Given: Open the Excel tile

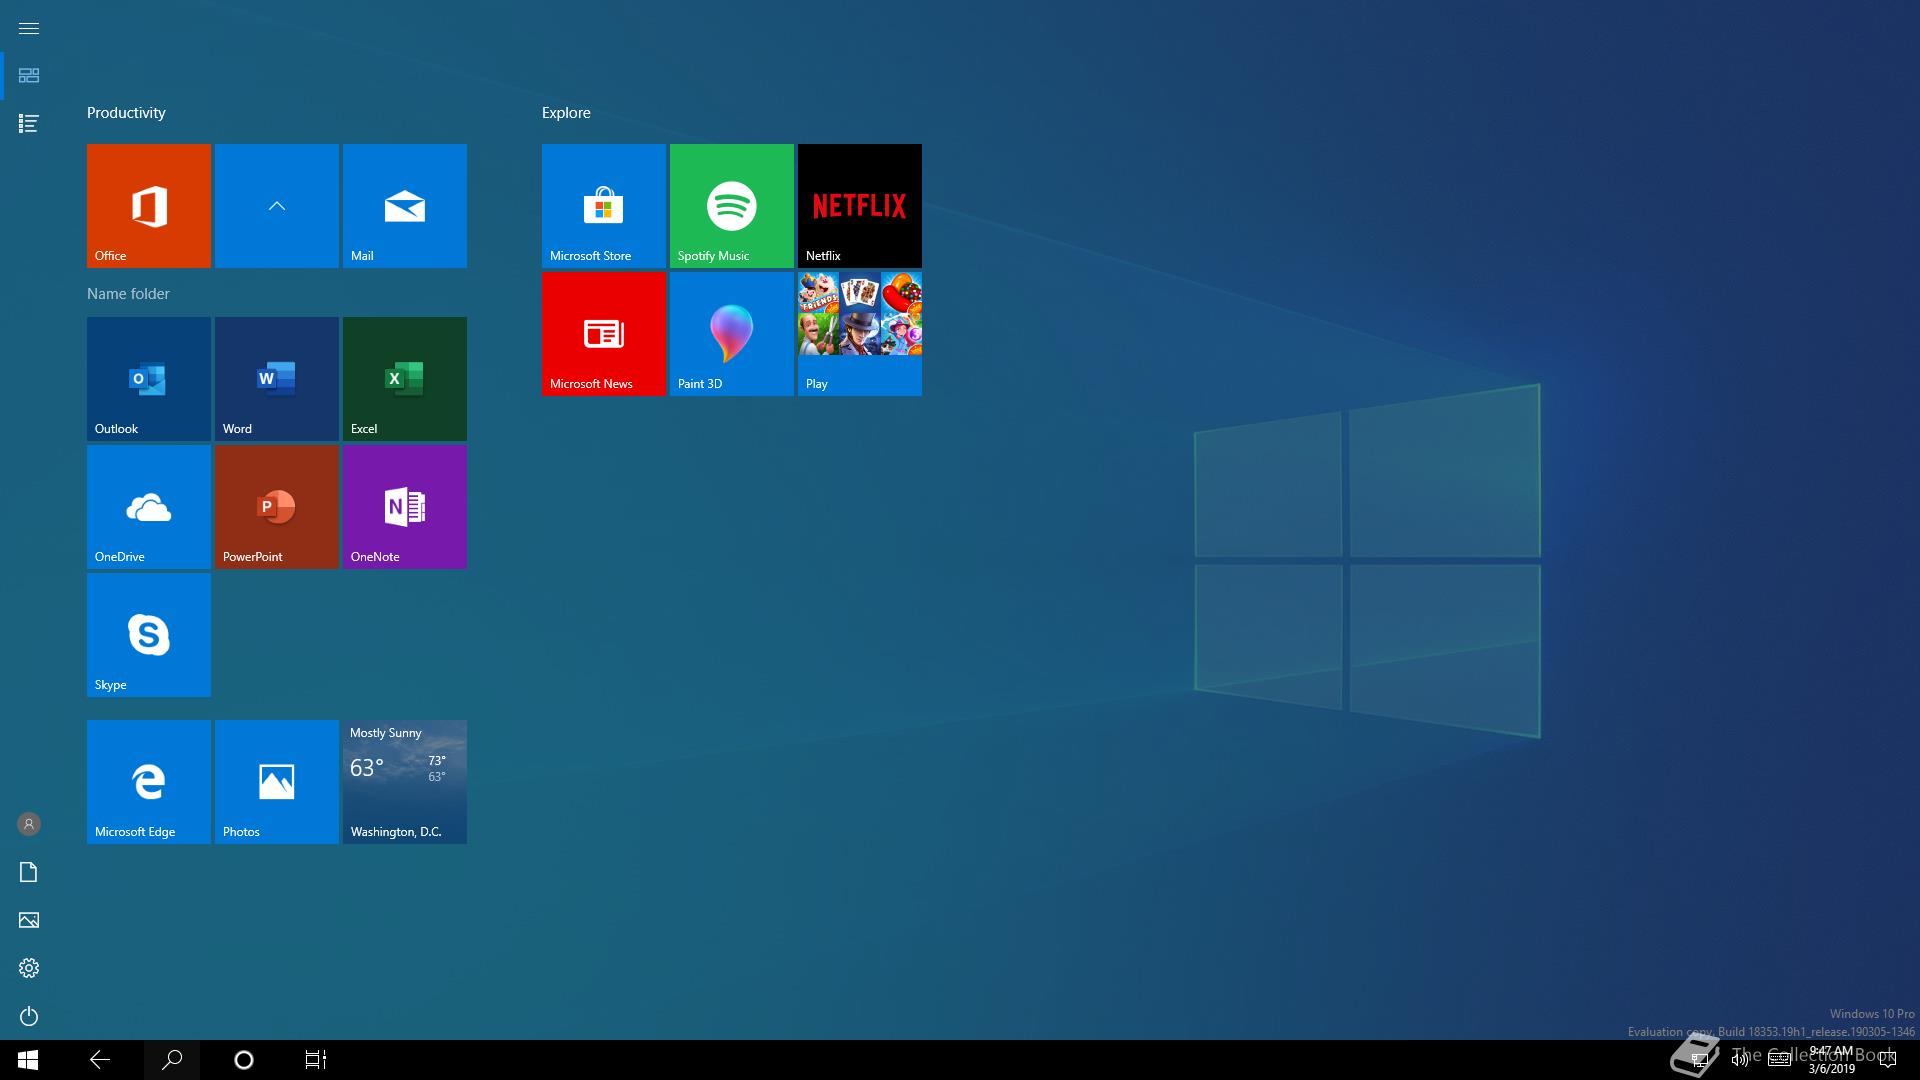Looking at the screenshot, I should [404, 379].
